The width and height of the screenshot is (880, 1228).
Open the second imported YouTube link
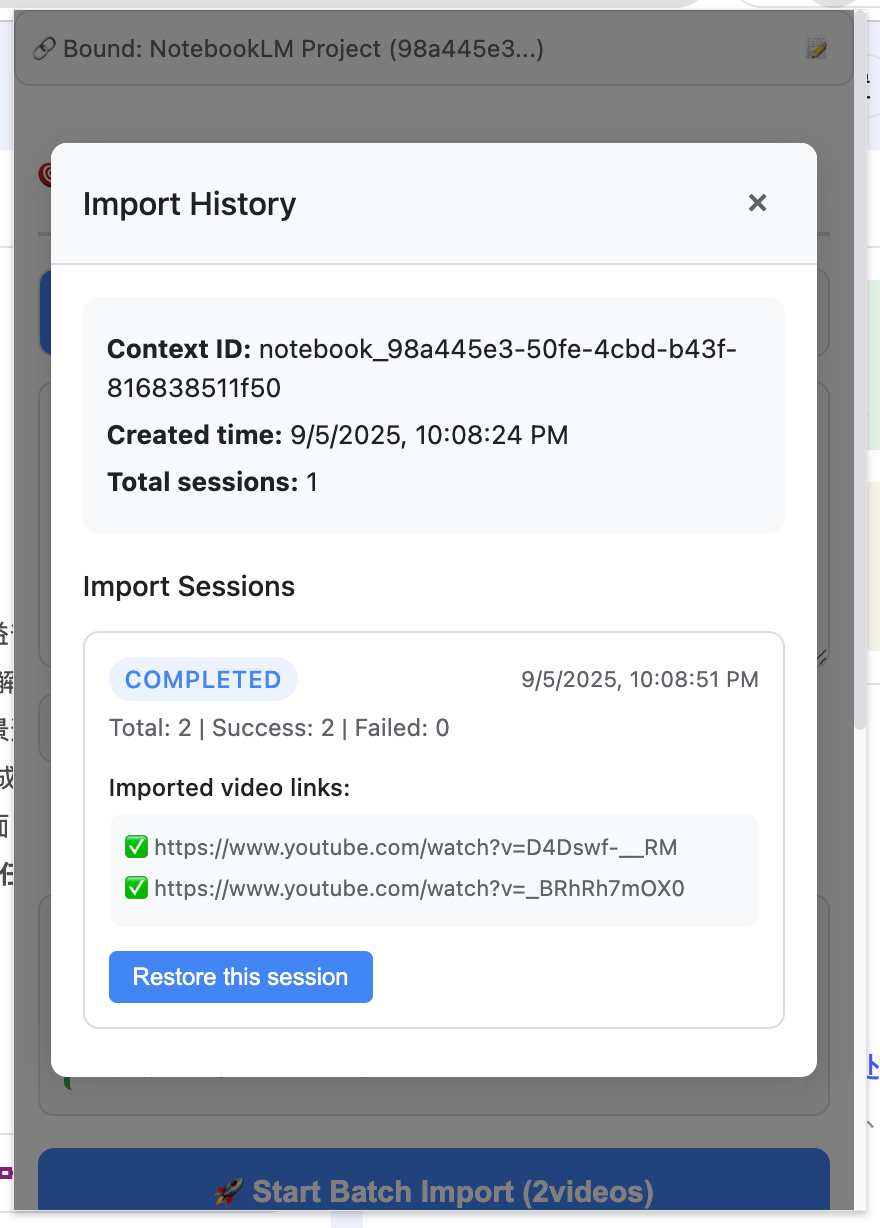click(418, 888)
